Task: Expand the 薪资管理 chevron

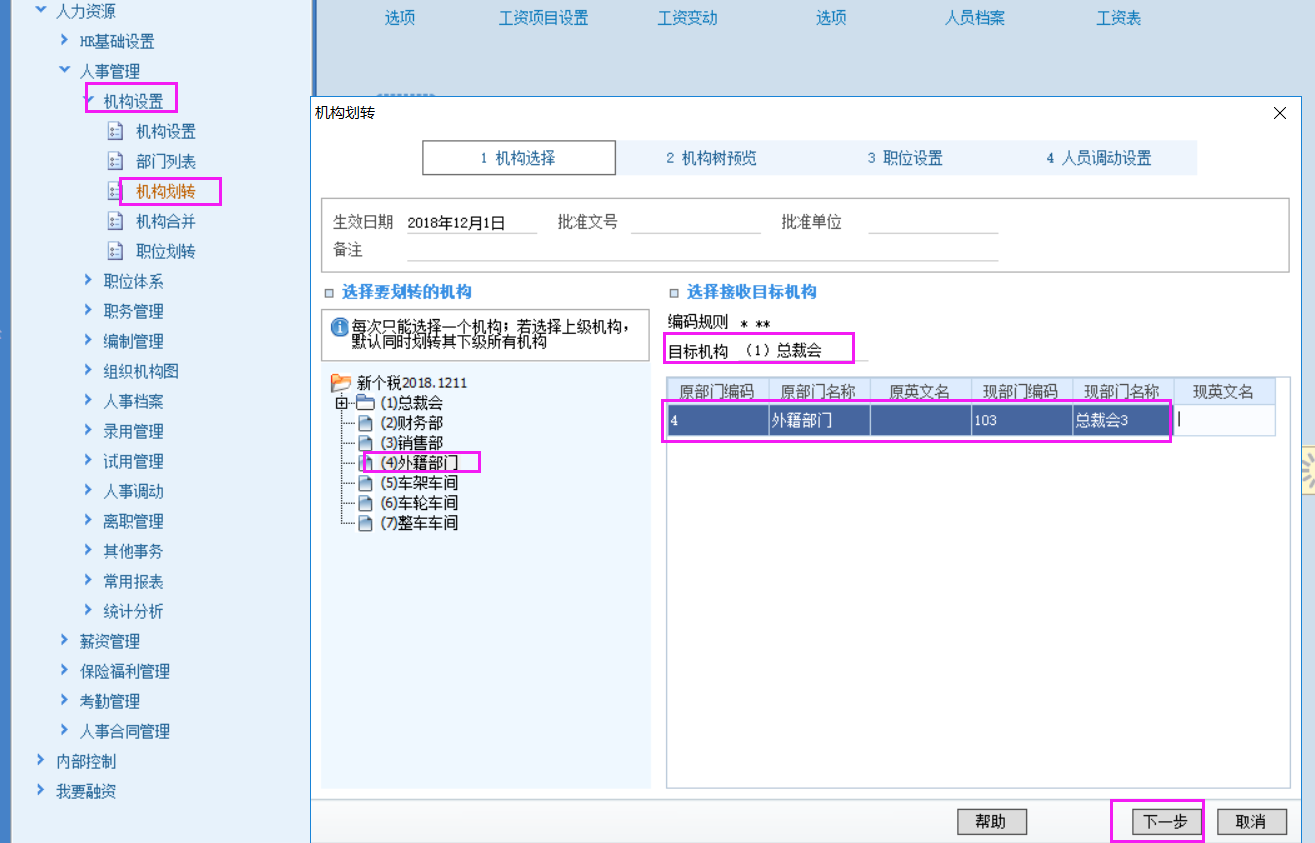Action: (65, 641)
